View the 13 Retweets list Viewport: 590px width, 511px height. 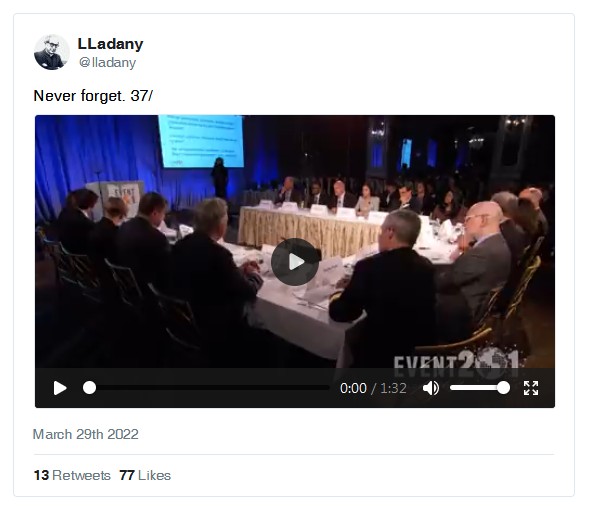click(72, 475)
